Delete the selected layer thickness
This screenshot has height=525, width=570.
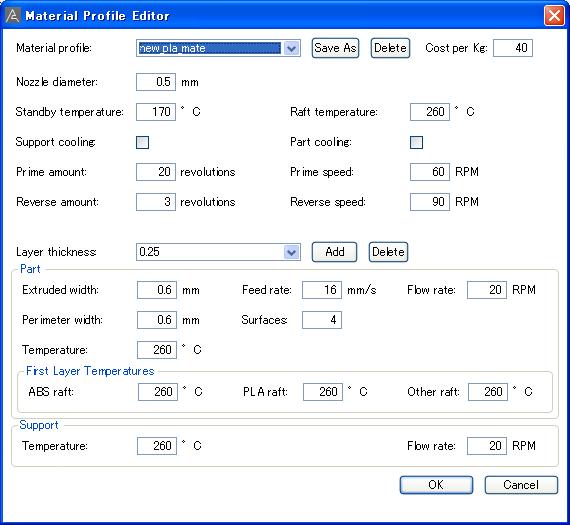(388, 252)
